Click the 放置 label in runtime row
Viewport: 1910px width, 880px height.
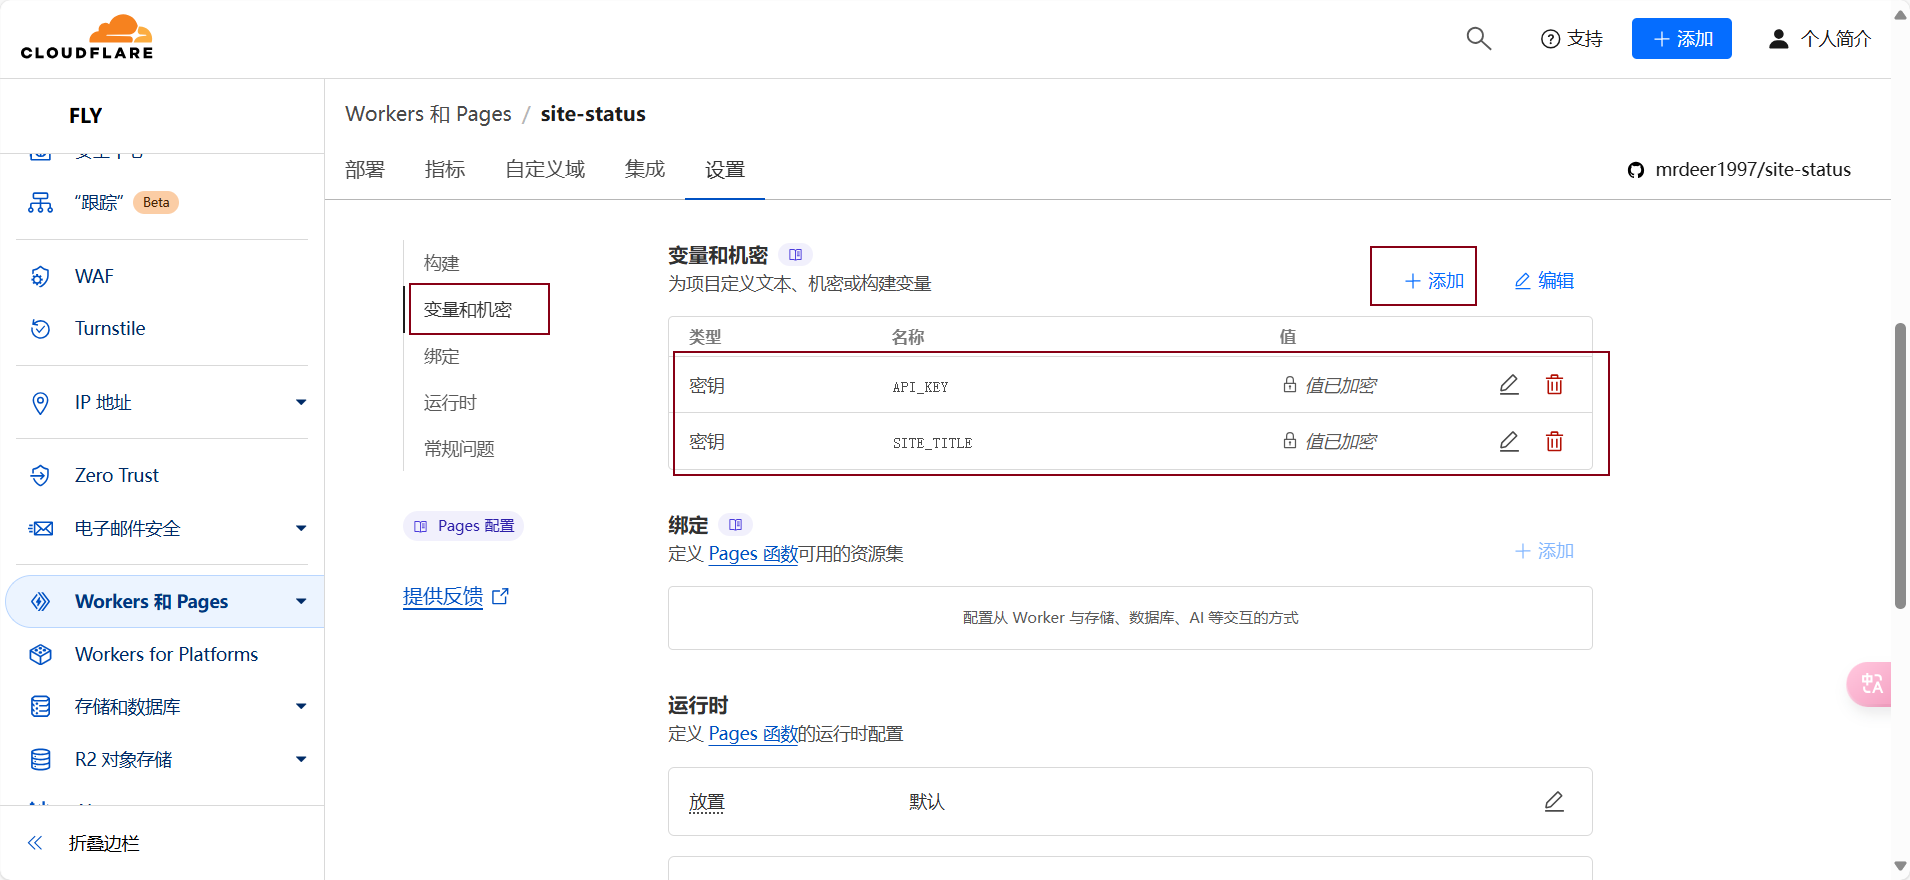[x=706, y=802]
